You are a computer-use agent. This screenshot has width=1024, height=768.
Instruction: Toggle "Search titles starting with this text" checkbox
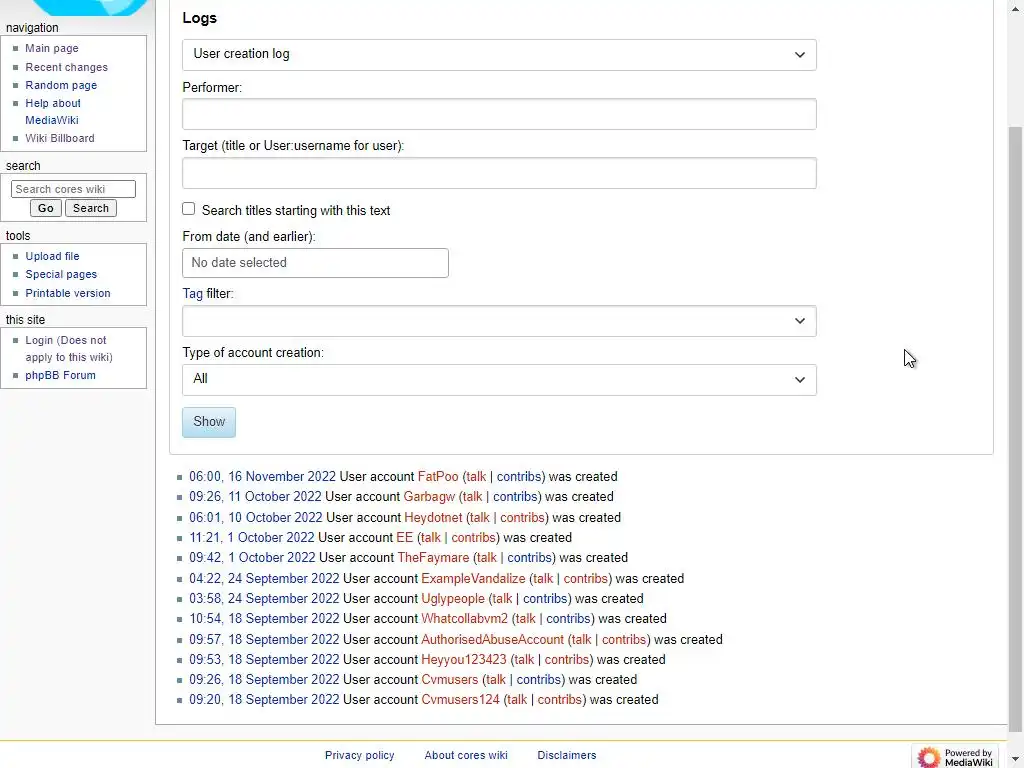point(189,209)
